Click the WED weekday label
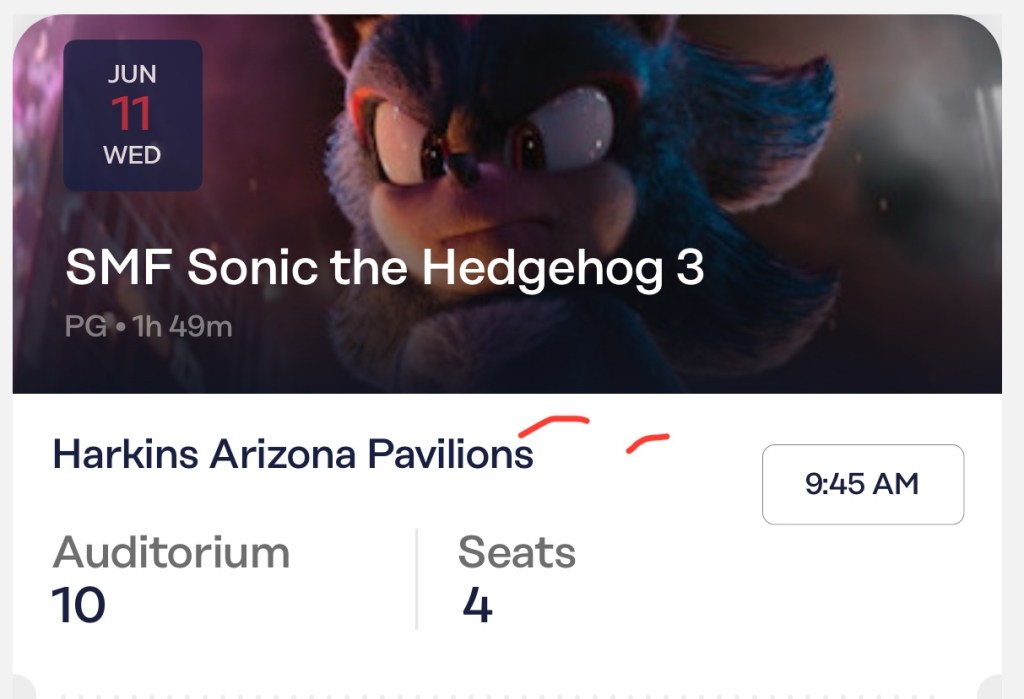The image size is (1024, 699). (132, 155)
